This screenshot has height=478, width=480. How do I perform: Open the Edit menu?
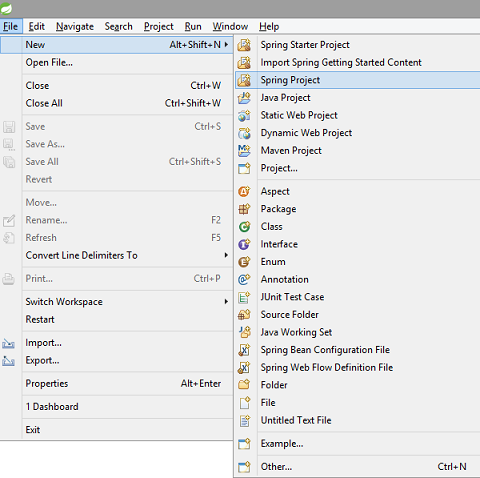(x=36, y=26)
